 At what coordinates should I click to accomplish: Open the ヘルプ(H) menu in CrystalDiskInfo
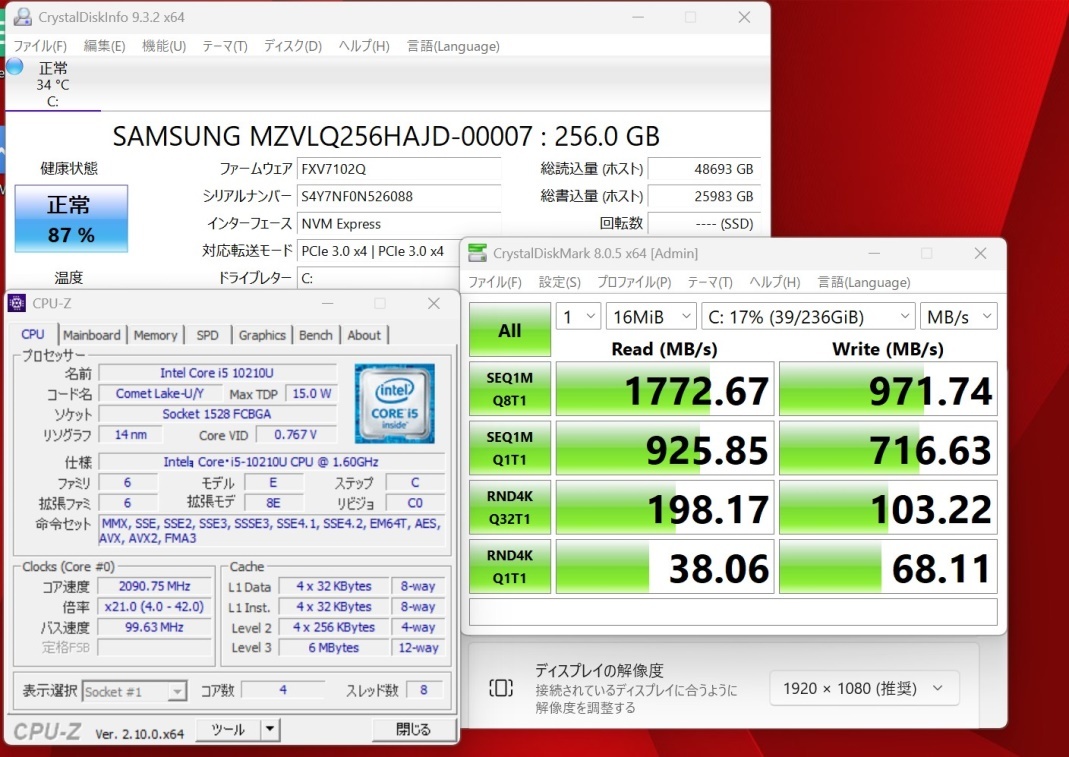tap(364, 46)
